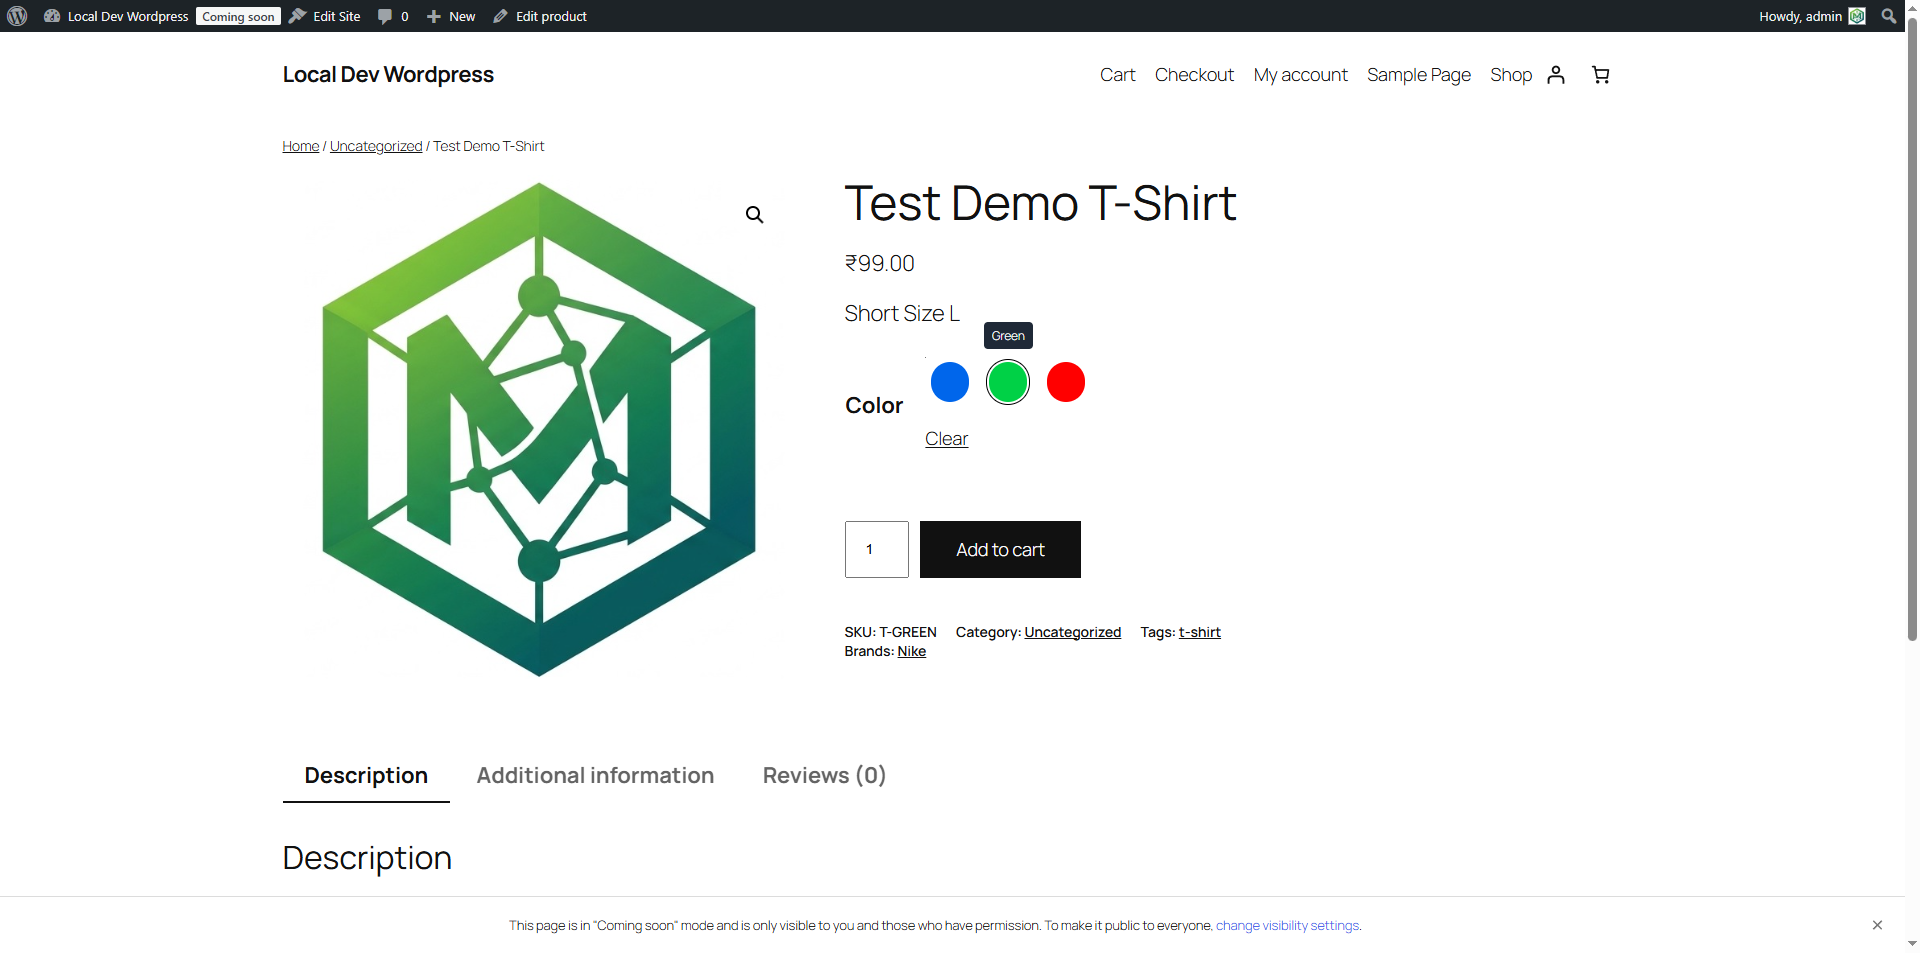This screenshot has width=1920, height=953.
Task: Open the New content menu
Action: coord(451,16)
